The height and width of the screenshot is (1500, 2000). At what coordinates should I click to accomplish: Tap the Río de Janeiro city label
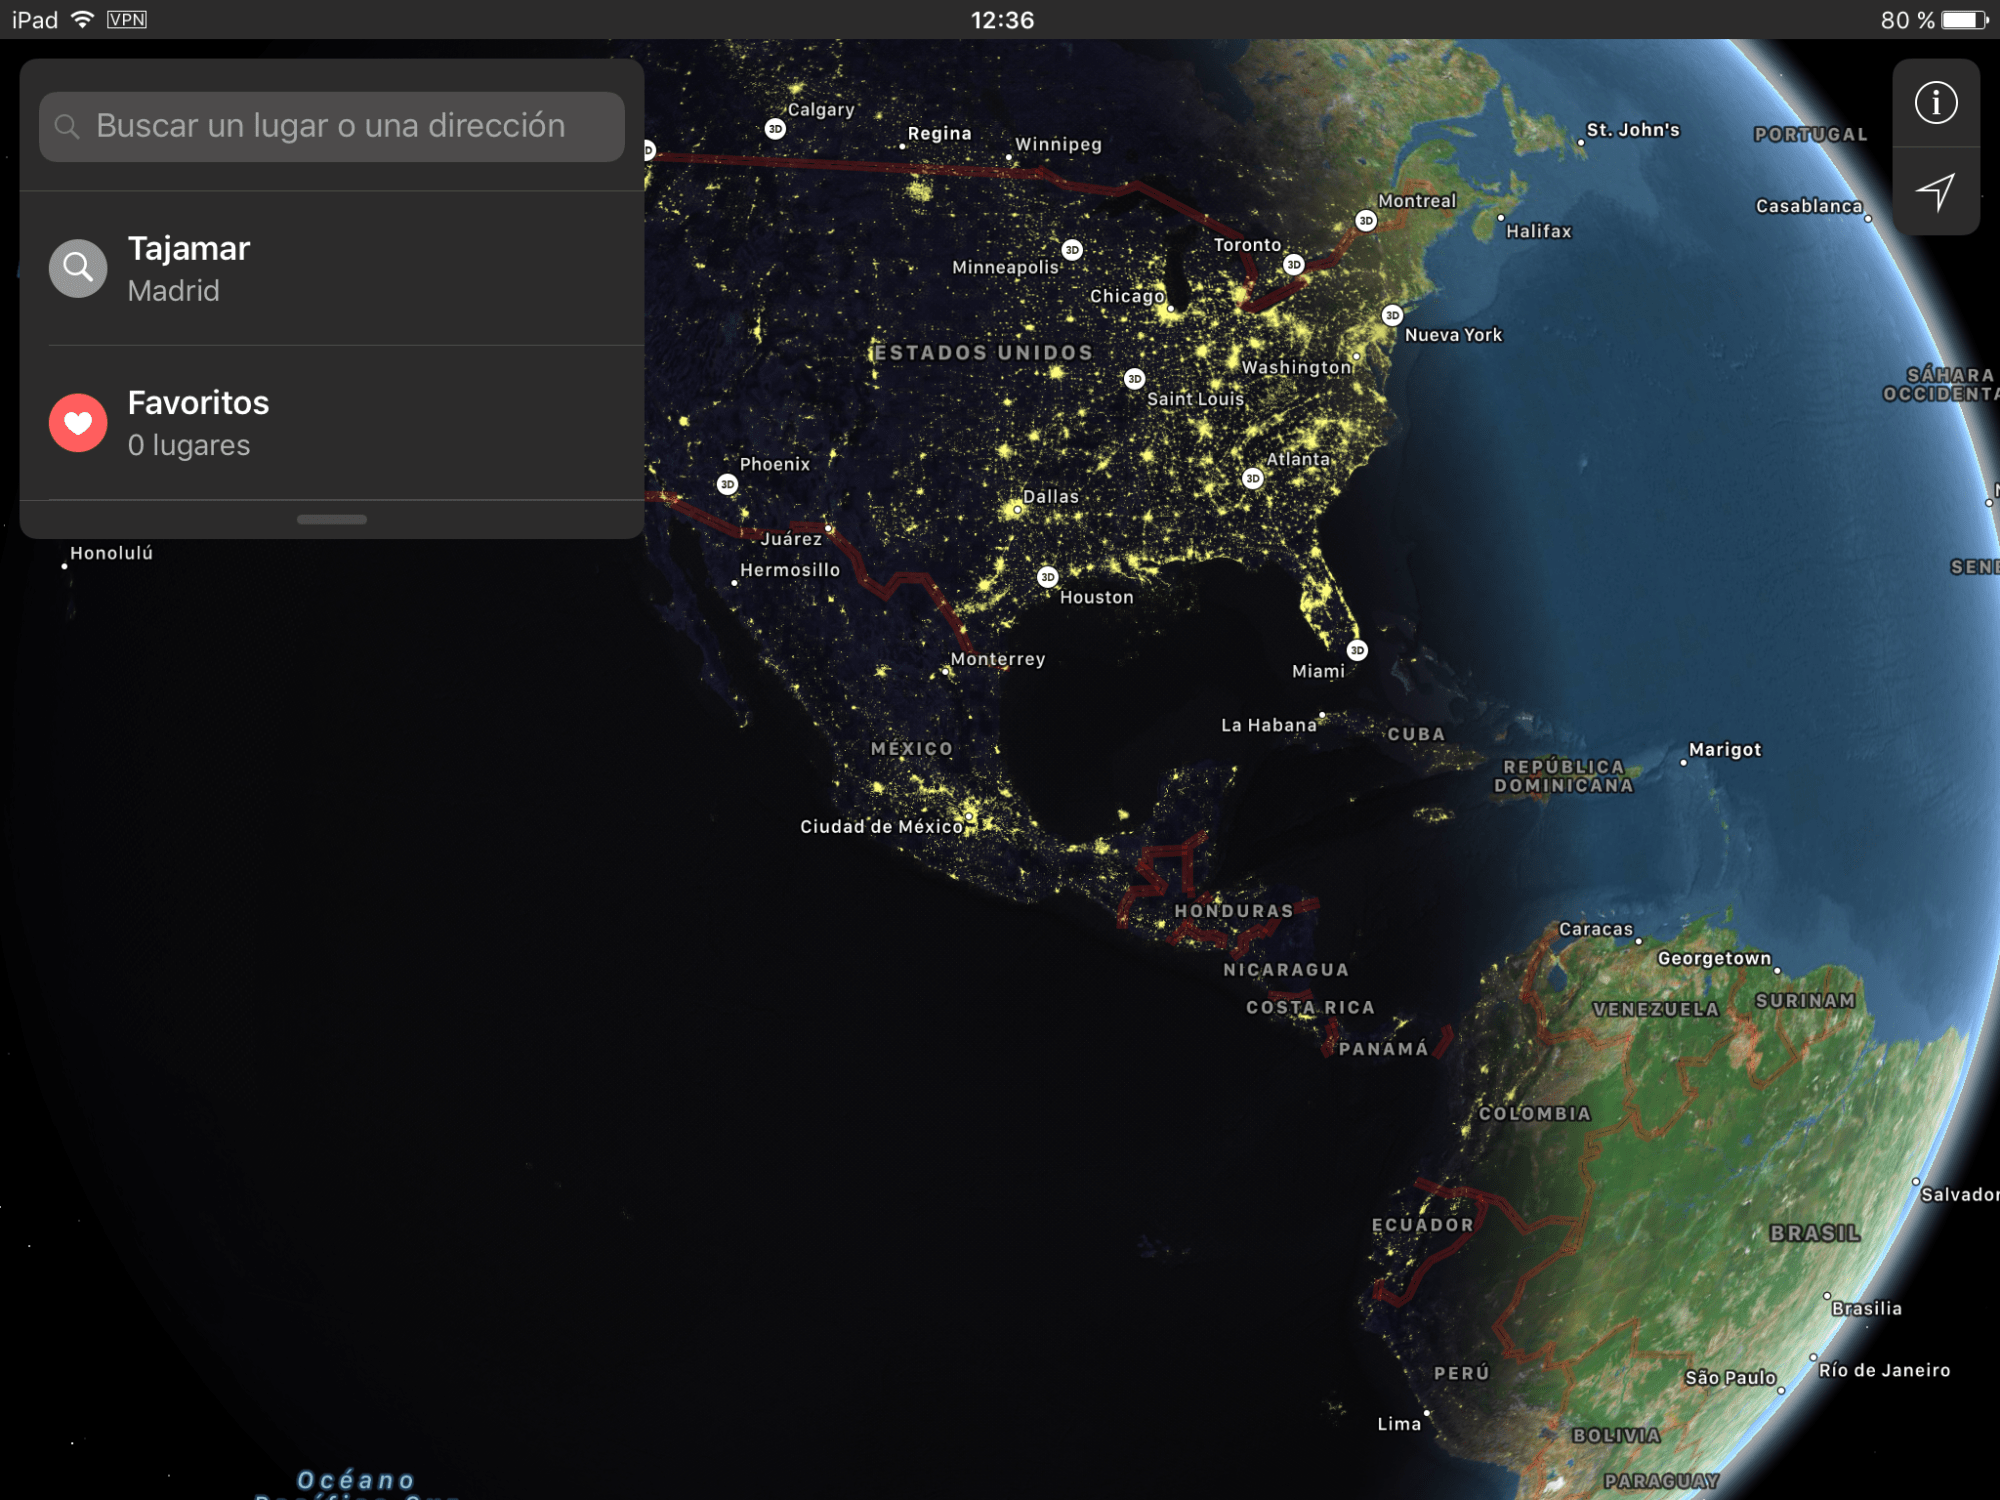(1884, 1370)
